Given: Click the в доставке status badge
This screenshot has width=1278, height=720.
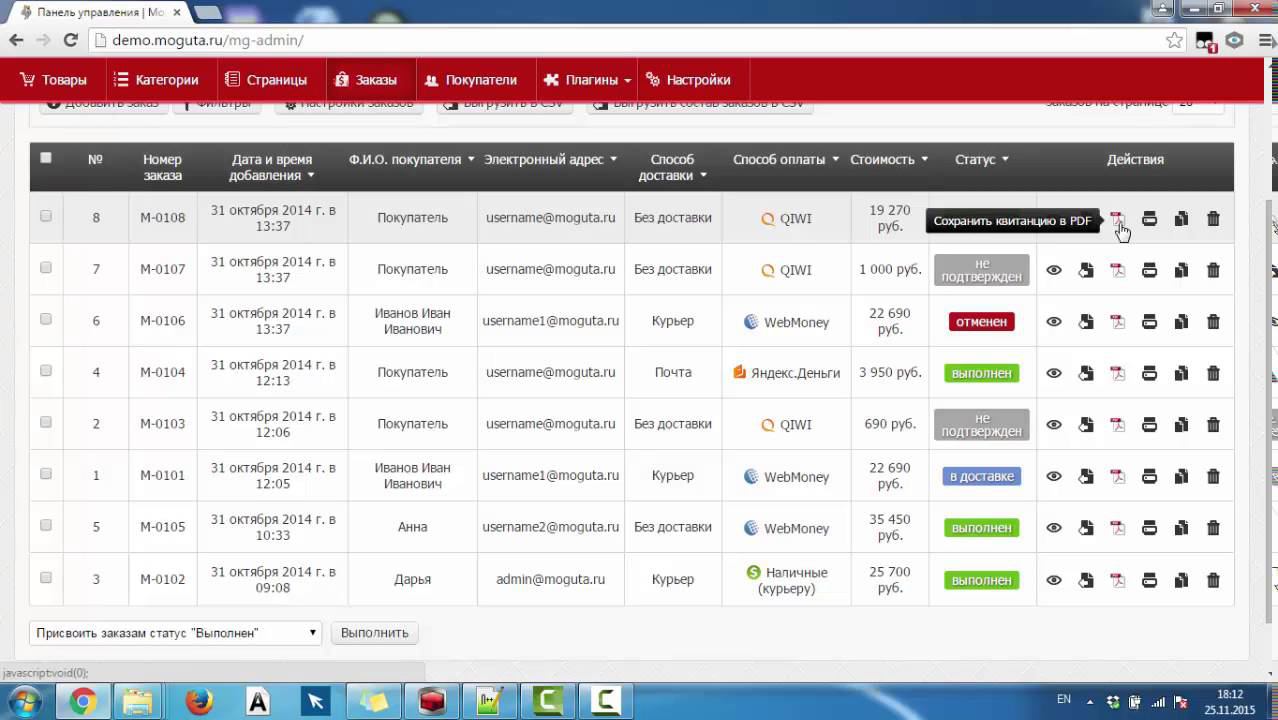Looking at the screenshot, I should click(x=981, y=477).
